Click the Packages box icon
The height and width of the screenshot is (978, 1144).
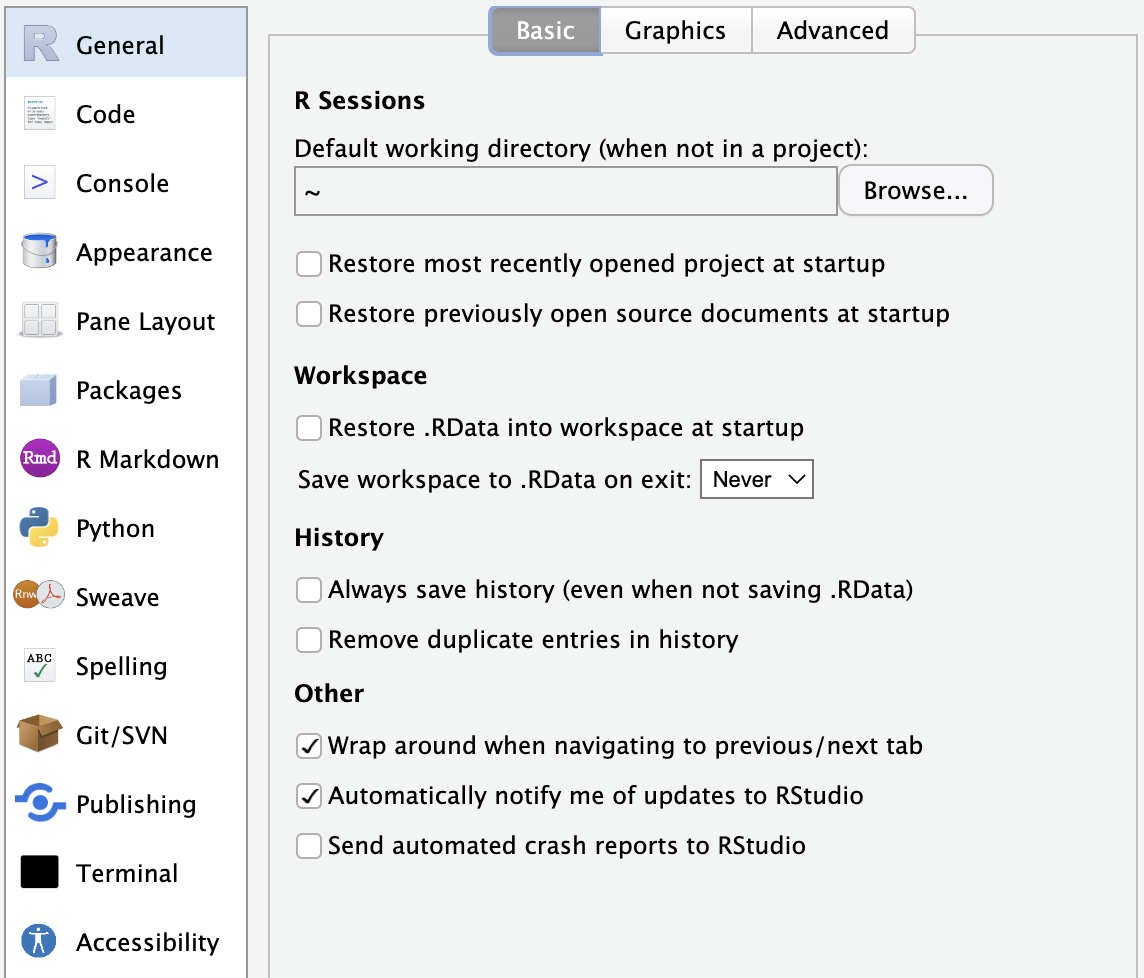[x=39, y=390]
